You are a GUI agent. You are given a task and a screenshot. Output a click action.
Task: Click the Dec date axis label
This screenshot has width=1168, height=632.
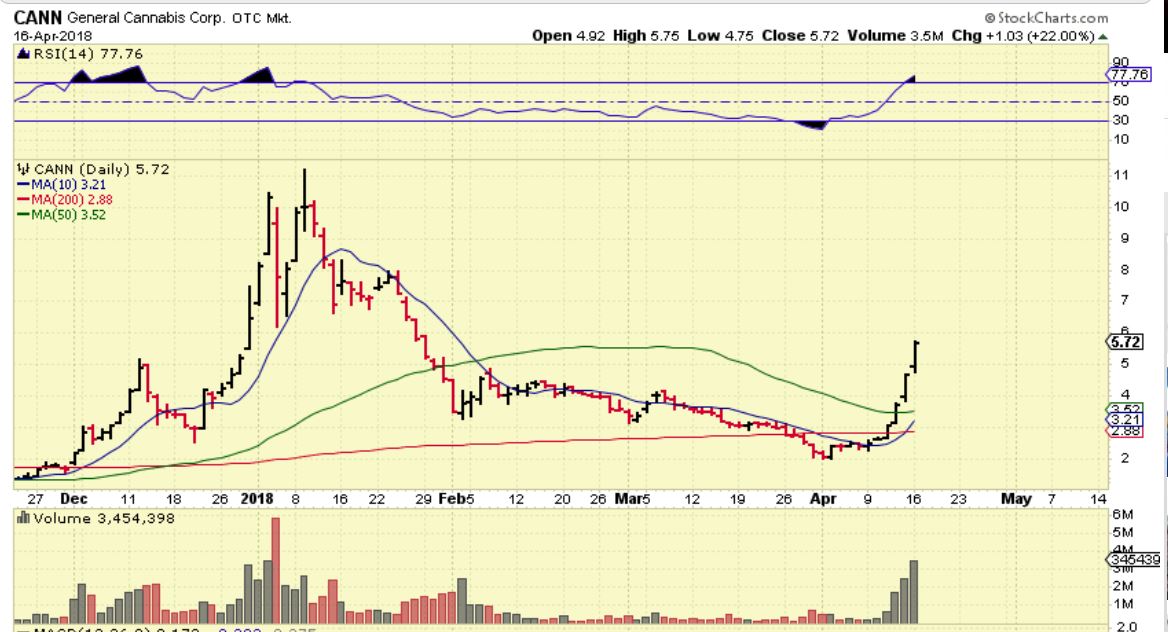point(74,499)
